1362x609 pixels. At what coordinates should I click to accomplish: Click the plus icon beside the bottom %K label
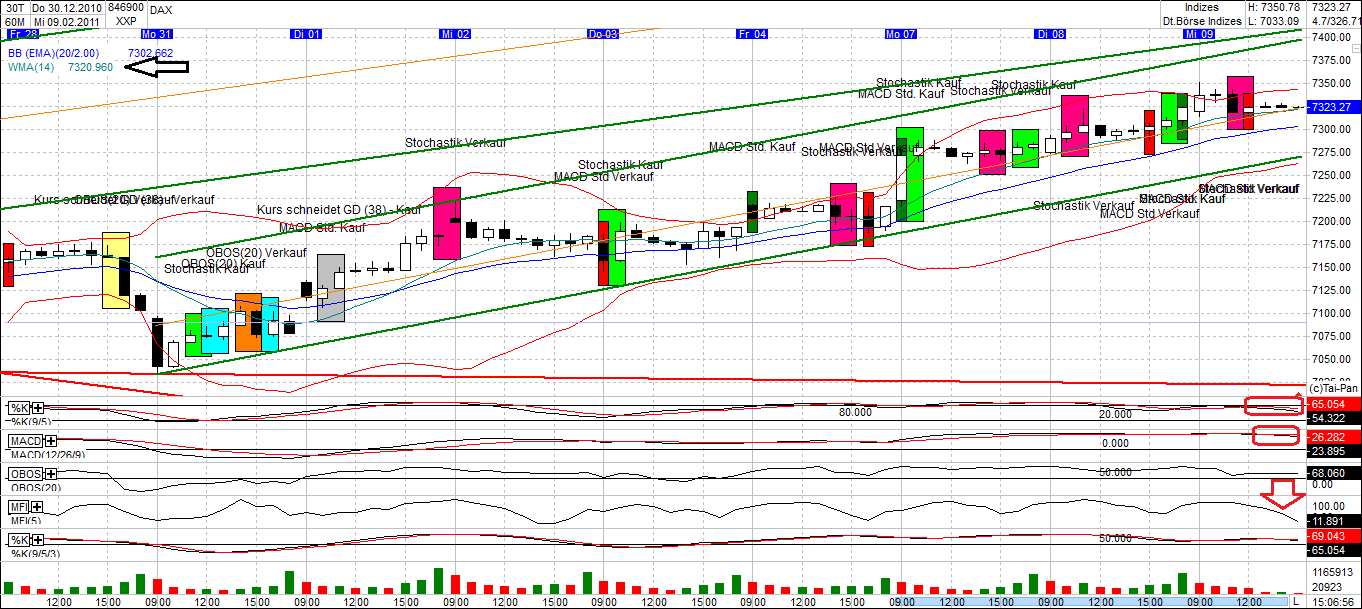38,540
